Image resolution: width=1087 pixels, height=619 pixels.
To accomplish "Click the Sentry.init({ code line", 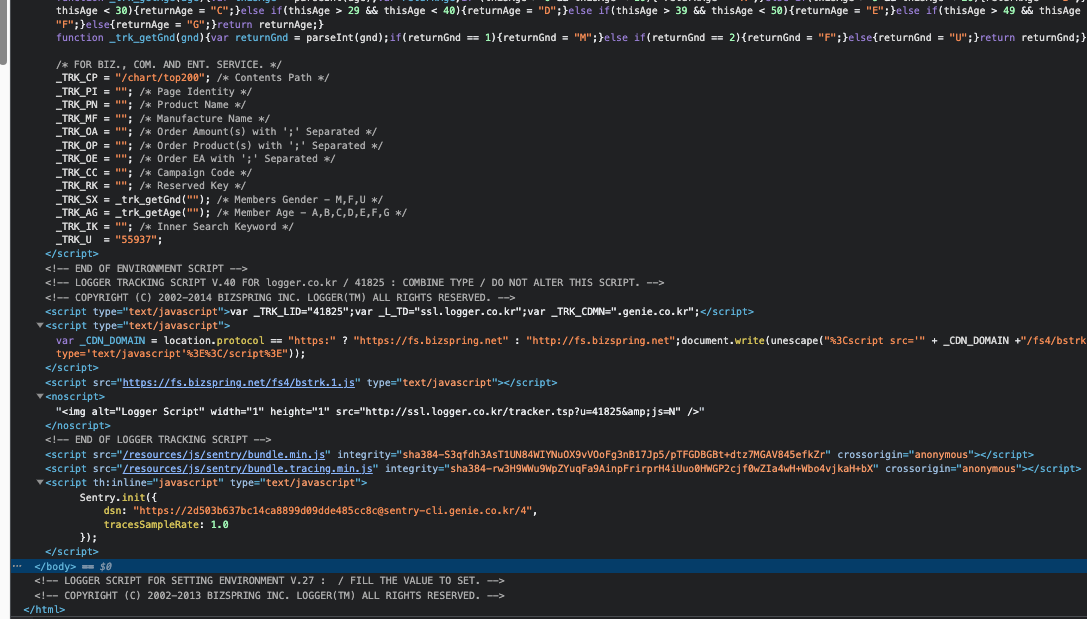I will click(x=118, y=497).
